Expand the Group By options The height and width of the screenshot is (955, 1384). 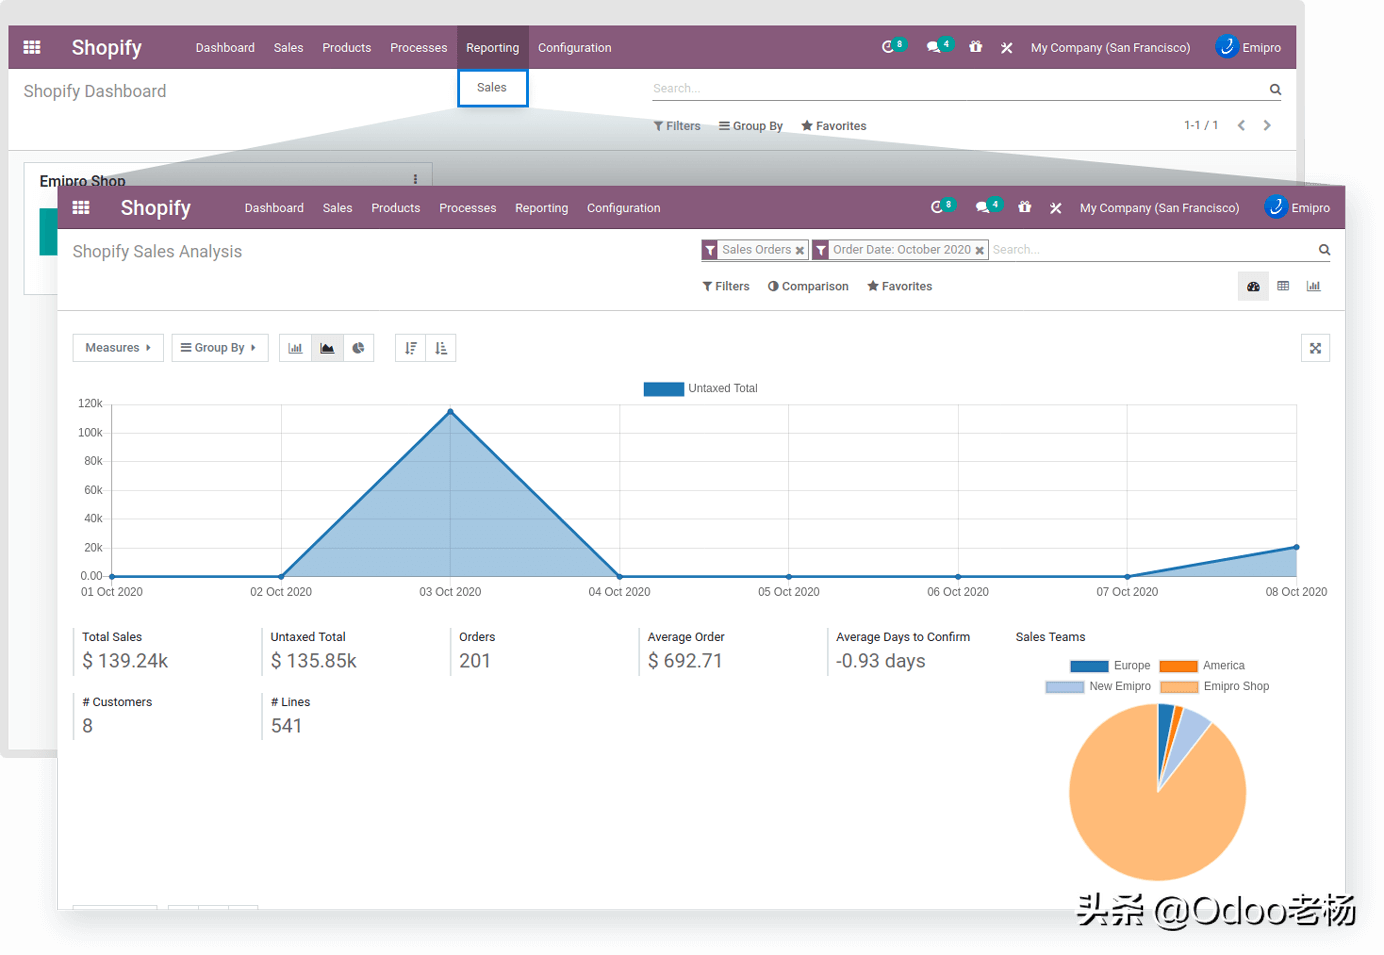(x=219, y=347)
